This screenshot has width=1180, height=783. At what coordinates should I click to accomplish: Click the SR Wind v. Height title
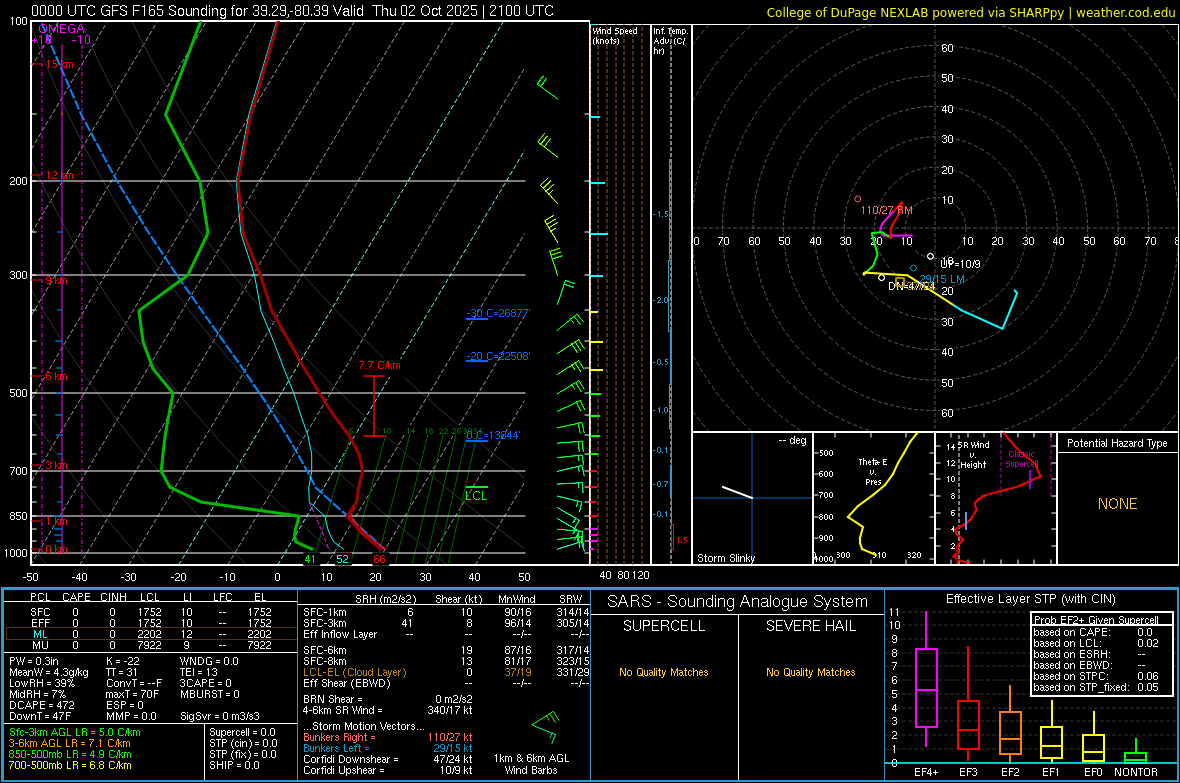(x=973, y=455)
